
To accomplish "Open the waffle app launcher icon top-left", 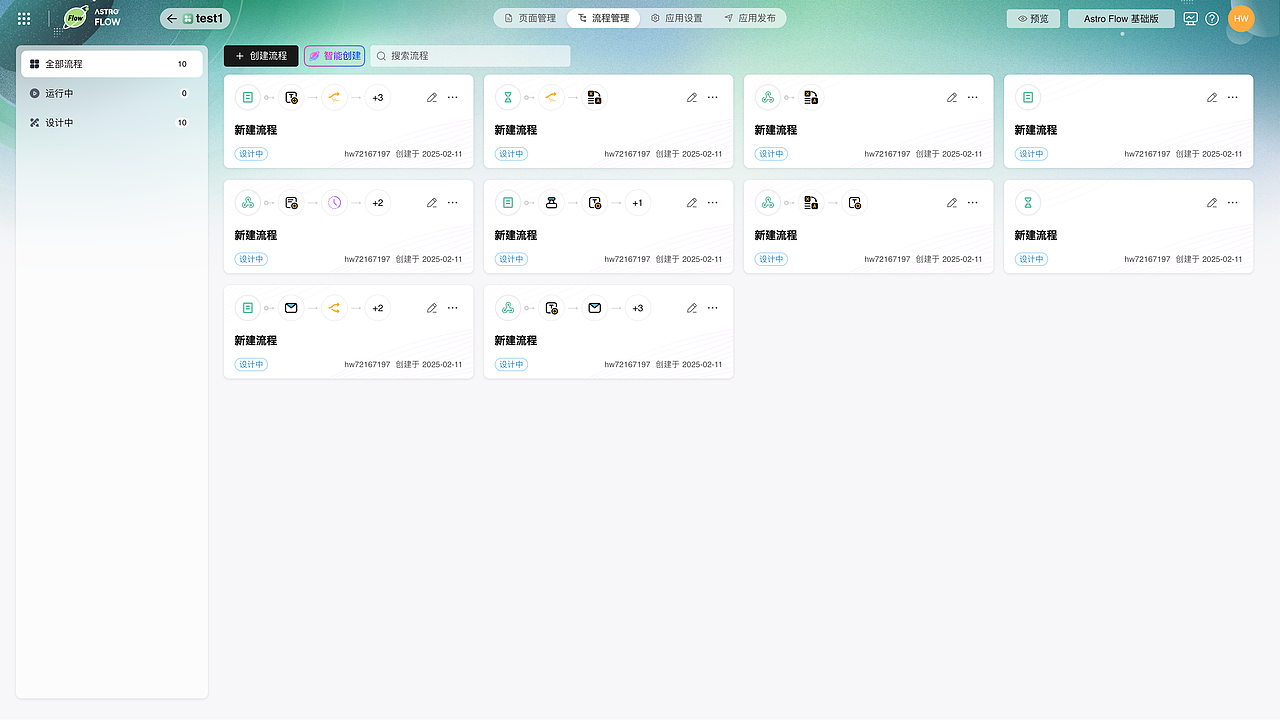I will coord(24,17).
